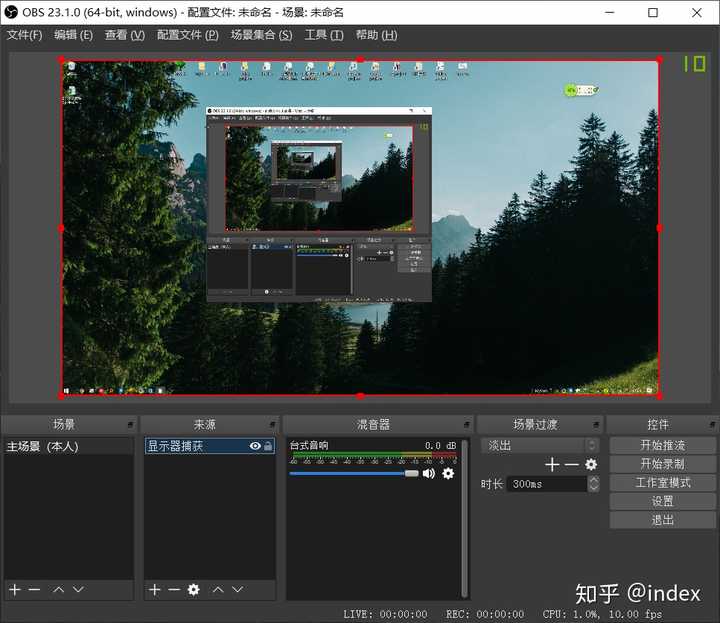Remove scene transition with minus icon
Screen dimensions: 720x623
coord(571,465)
